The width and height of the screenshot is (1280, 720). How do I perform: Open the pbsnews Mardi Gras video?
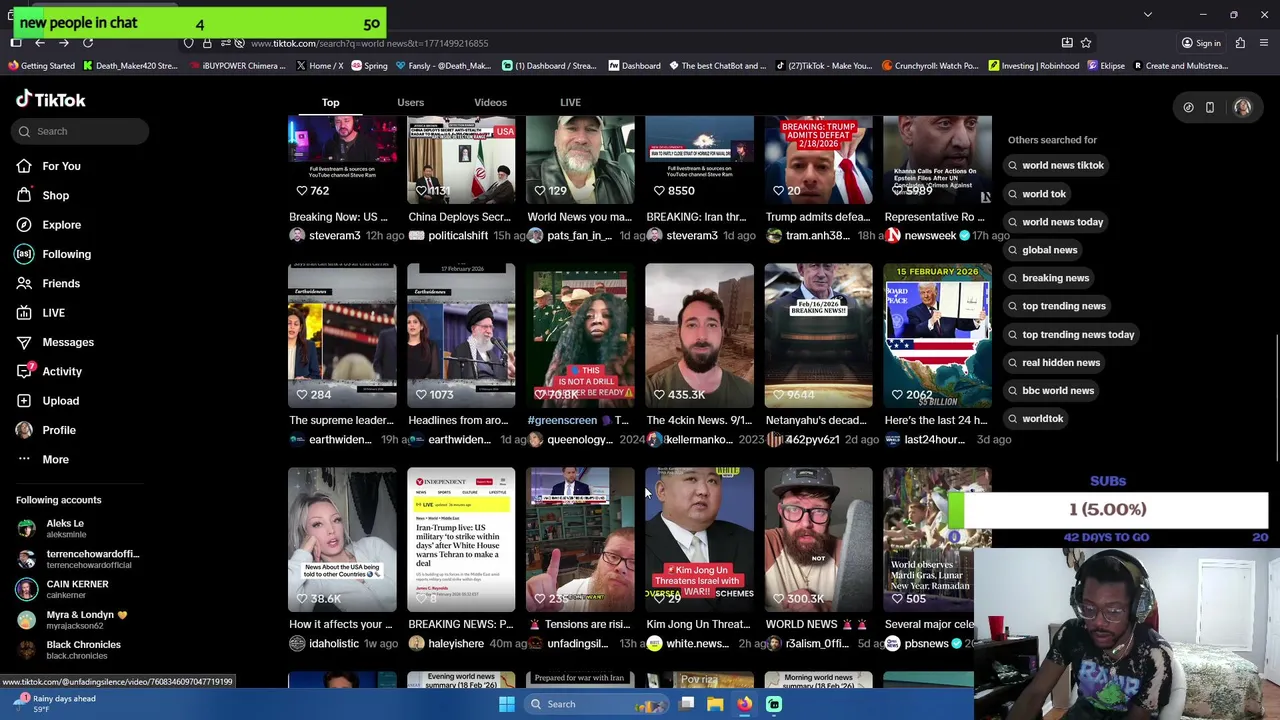(937, 539)
